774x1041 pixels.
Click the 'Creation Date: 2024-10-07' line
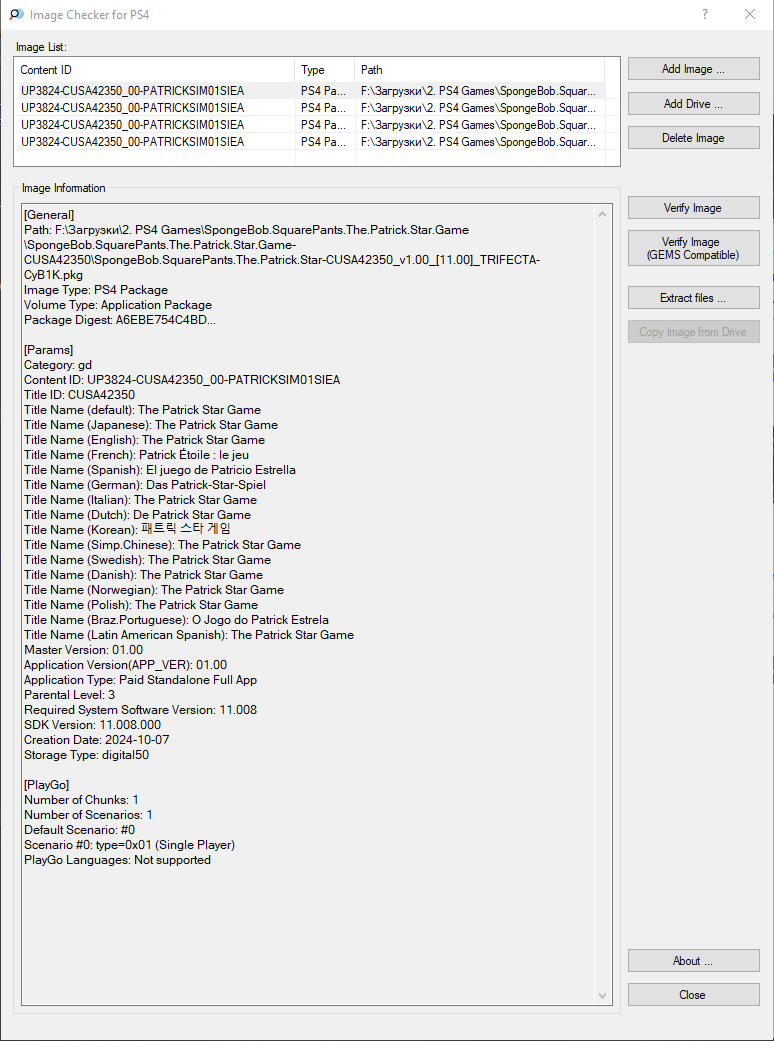96,740
